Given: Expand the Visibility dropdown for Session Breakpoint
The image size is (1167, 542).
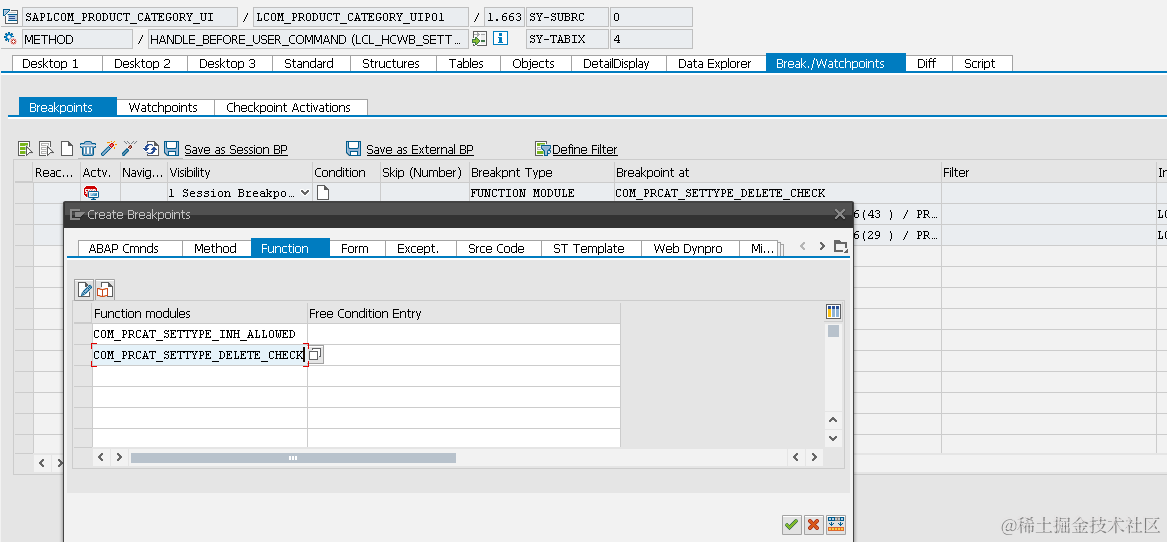Looking at the screenshot, I should tap(304, 193).
